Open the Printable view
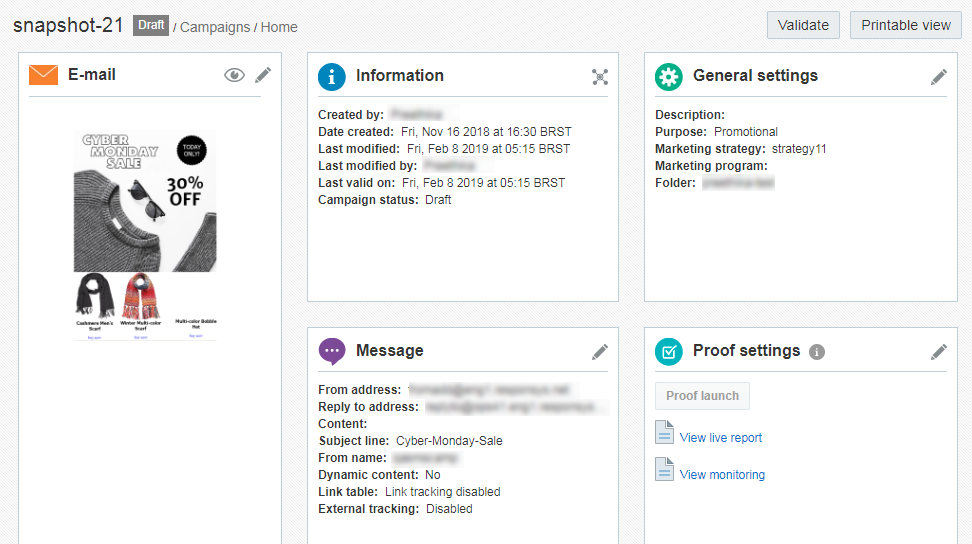This screenshot has height=544, width=972. (x=905, y=25)
